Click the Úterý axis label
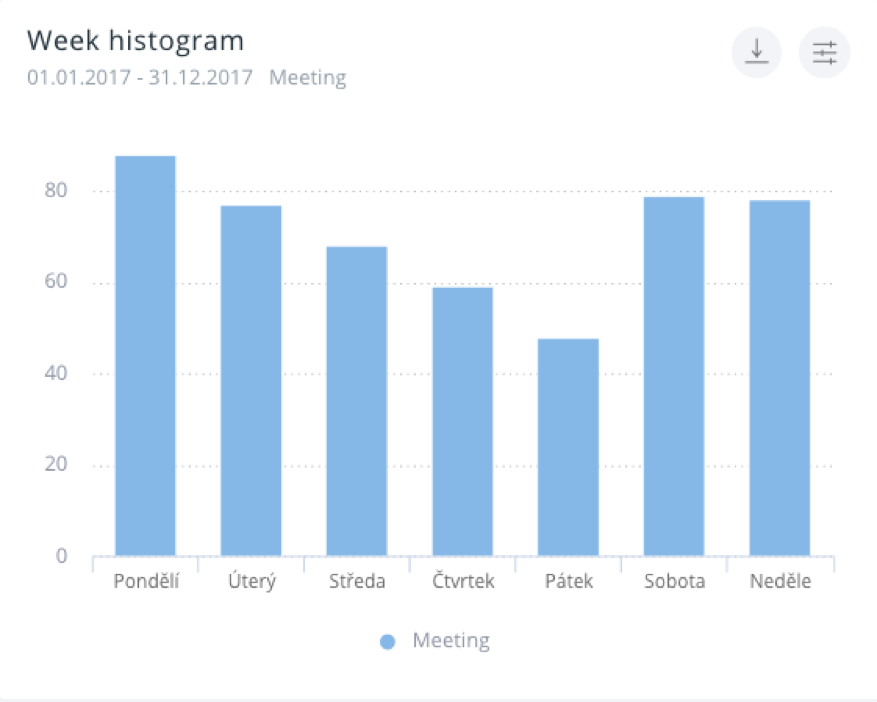 coord(251,582)
